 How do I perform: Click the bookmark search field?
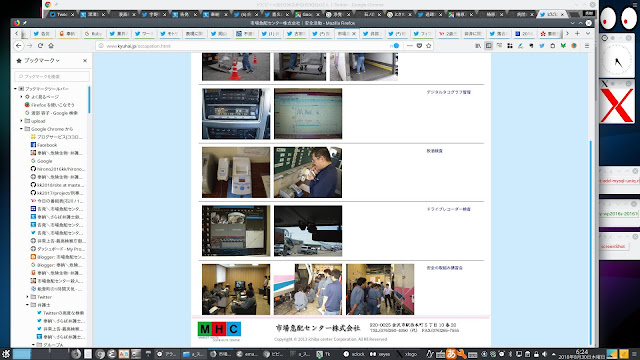click(52, 76)
